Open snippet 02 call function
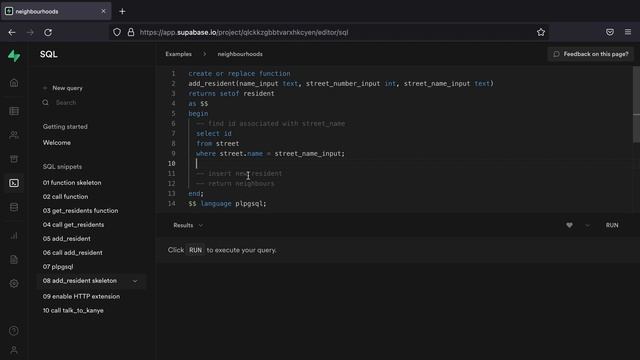The image size is (640, 360). pyautogui.click(x=65, y=196)
